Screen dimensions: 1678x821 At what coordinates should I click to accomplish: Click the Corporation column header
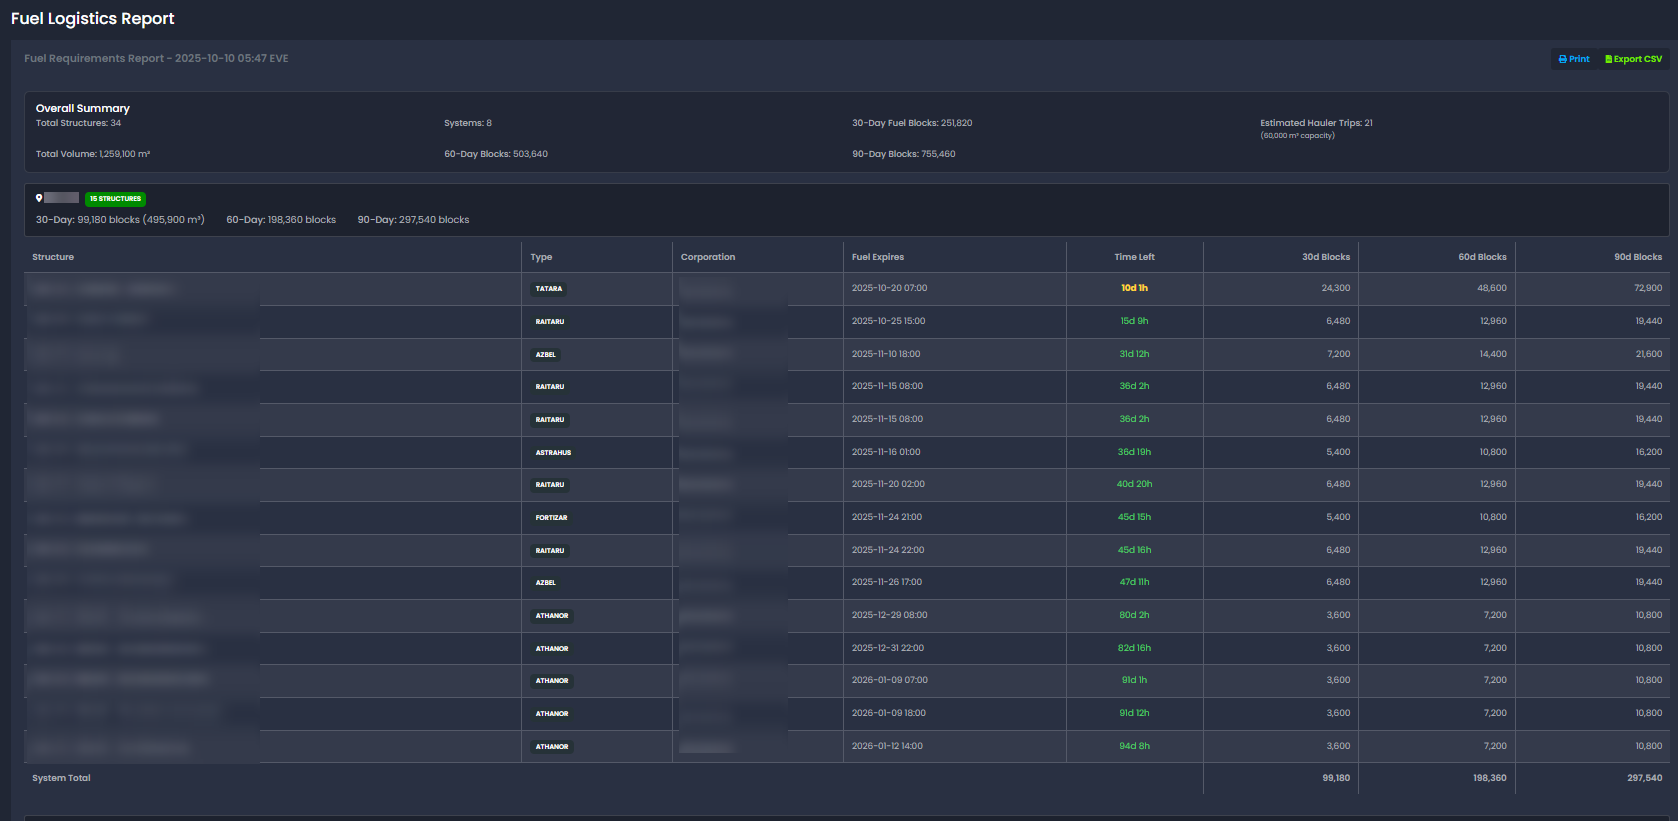click(x=707, y=257)
